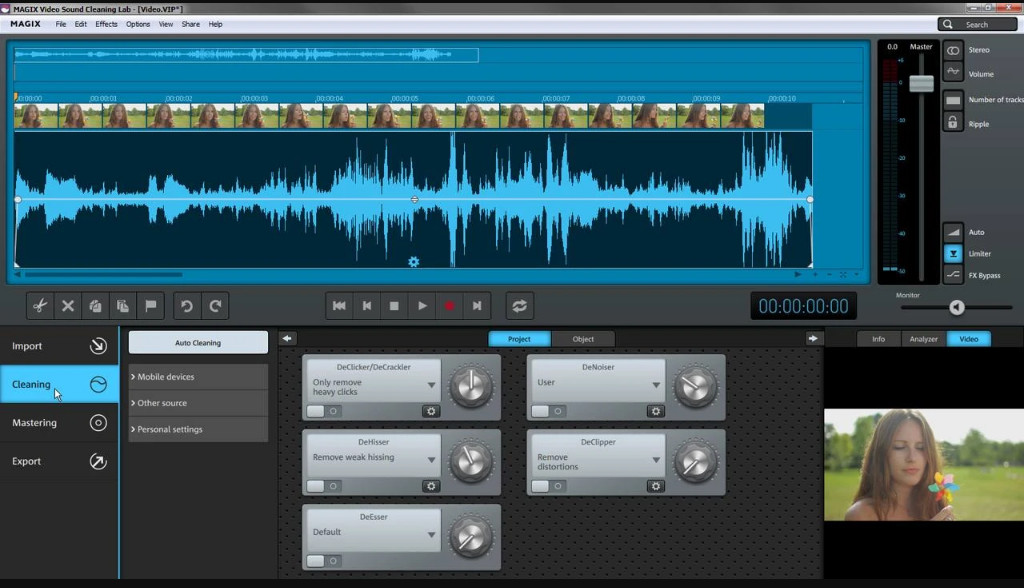Viewport: 1024px width, 588px height.
Task: Switch to the Analyzer tab
Action: [x=923, y=339]
